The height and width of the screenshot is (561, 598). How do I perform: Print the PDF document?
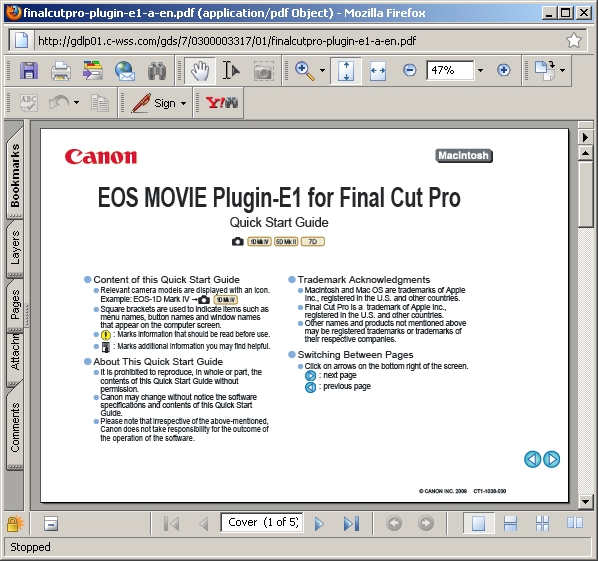[x=61, y=71]
